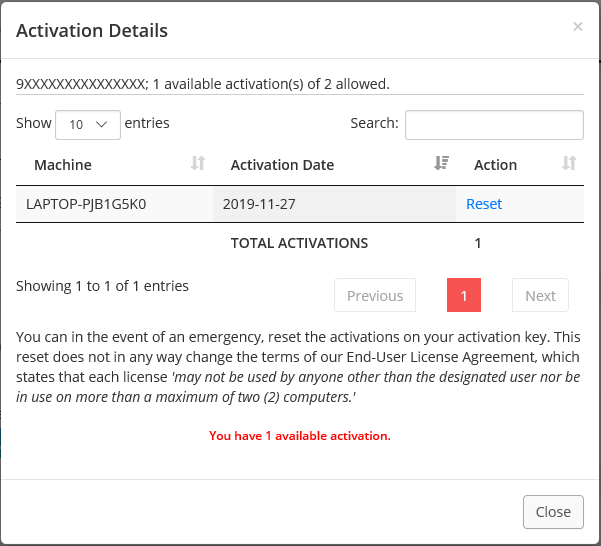Select the 2019-11-27 activation date cell
This screenshot has width=601, height=546.
click(x=334, y=204)
